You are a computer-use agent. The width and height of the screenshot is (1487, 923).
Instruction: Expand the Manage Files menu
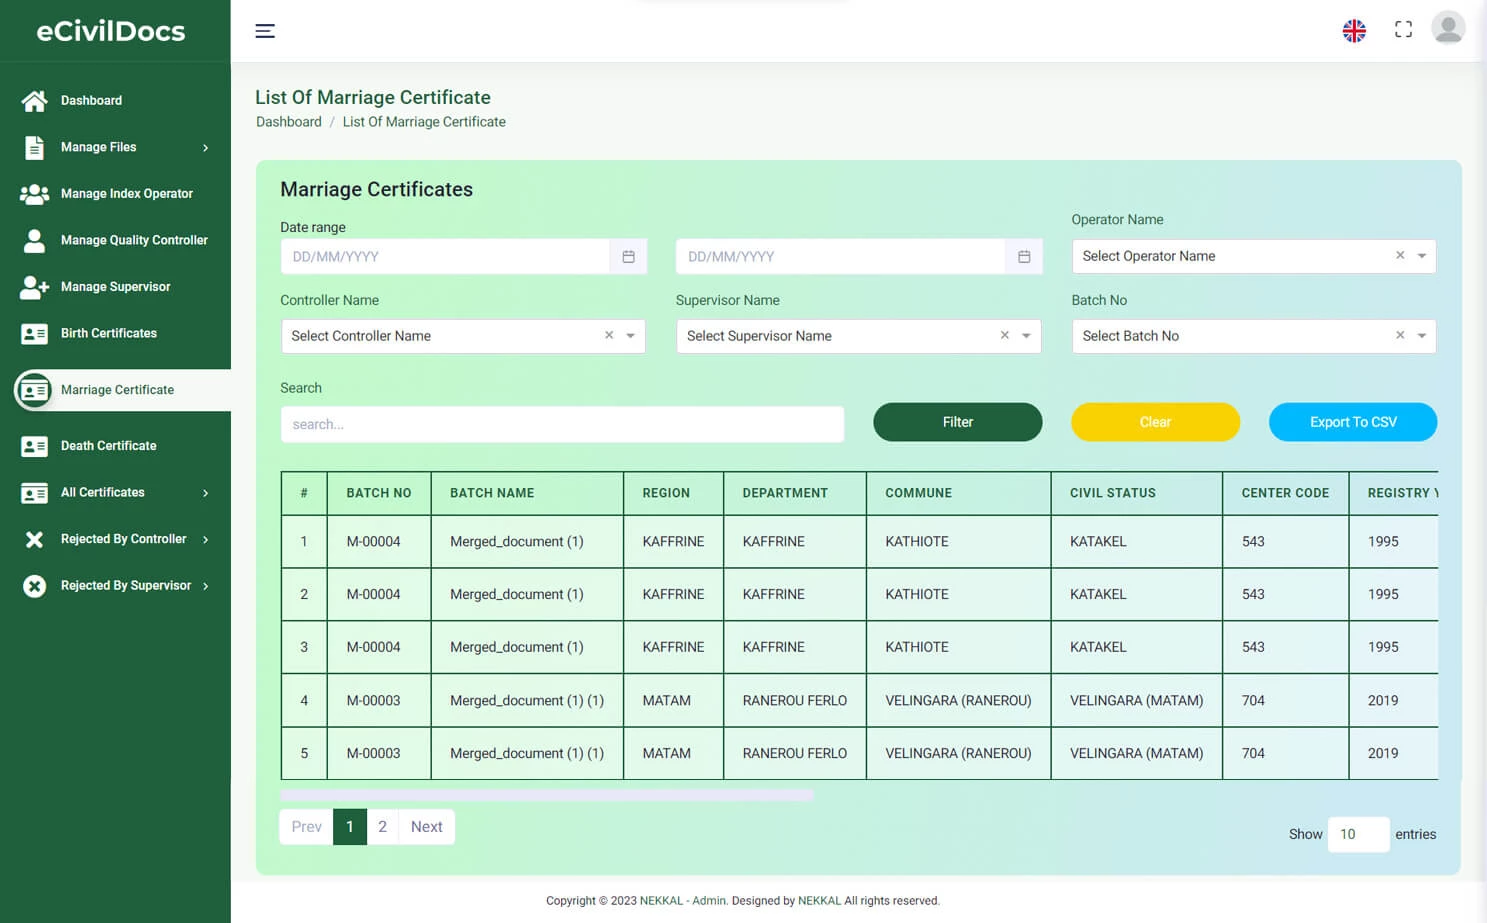click(x=99, y=147)
